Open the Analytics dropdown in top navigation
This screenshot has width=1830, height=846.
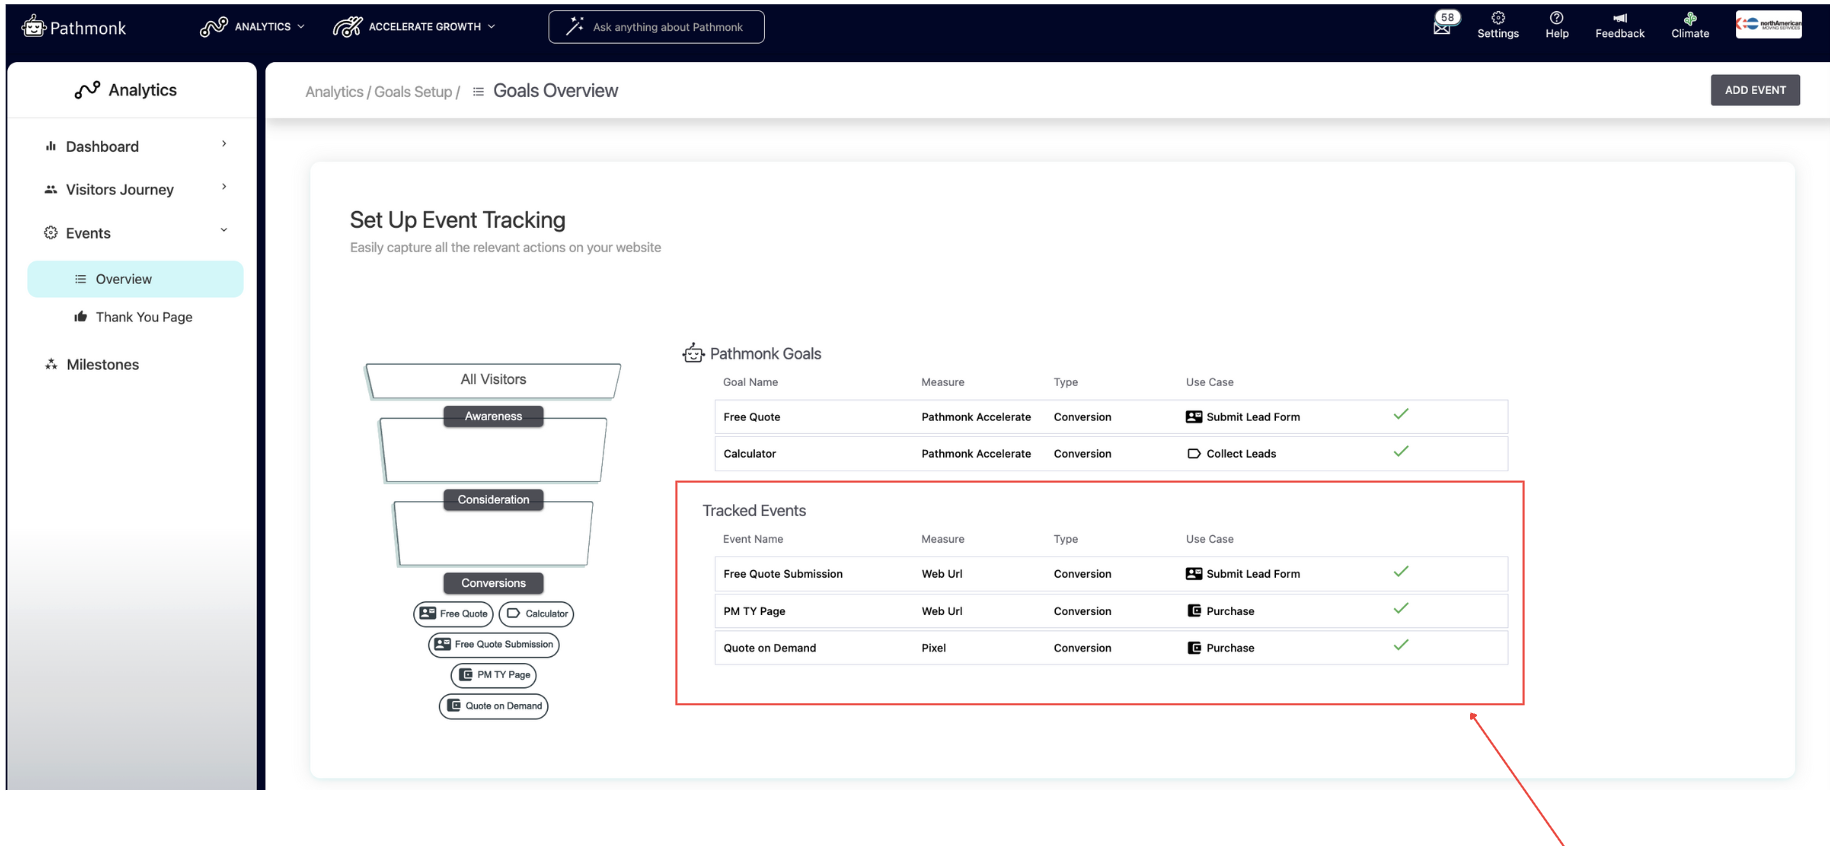(x=252, y=27)
